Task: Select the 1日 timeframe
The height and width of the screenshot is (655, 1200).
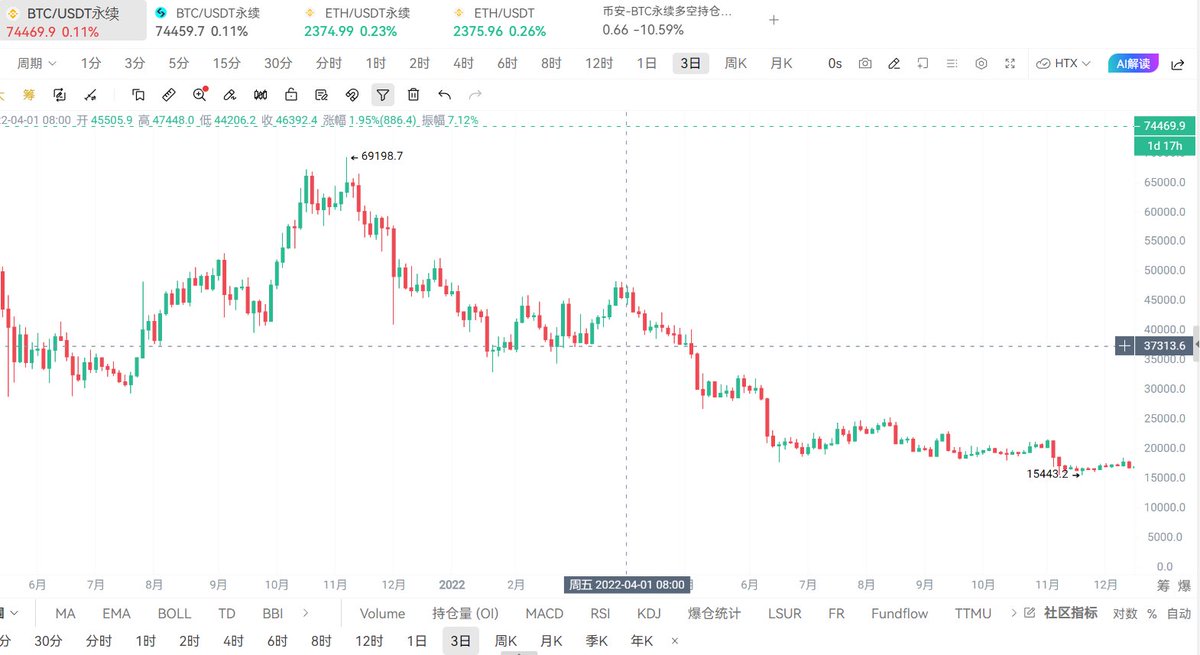Action: click(x=645, y=62)
